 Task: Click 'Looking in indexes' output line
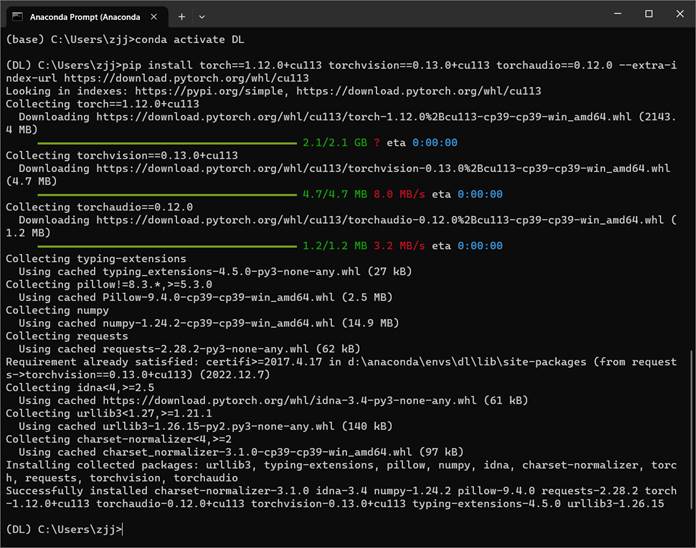(x=273, y=91)
